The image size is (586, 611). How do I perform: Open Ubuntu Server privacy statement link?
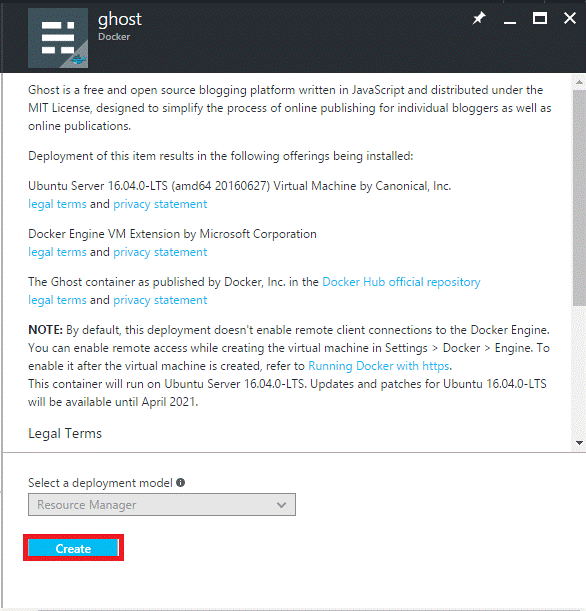tap(160, 204)
